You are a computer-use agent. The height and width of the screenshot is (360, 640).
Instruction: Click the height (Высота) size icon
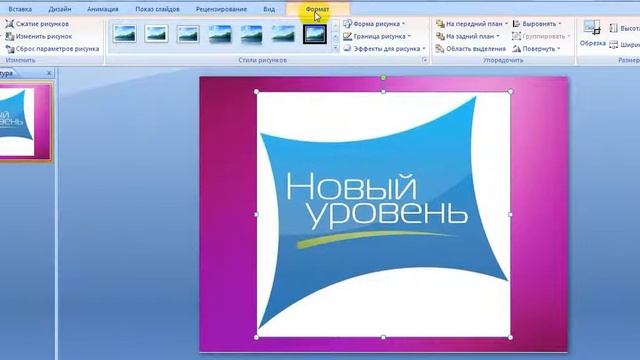point(613,28)
